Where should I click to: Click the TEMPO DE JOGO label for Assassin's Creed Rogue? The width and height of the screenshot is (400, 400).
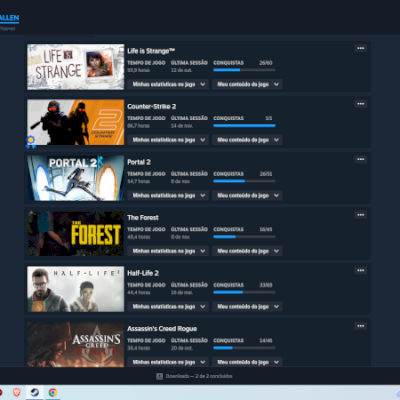[146, 340]
